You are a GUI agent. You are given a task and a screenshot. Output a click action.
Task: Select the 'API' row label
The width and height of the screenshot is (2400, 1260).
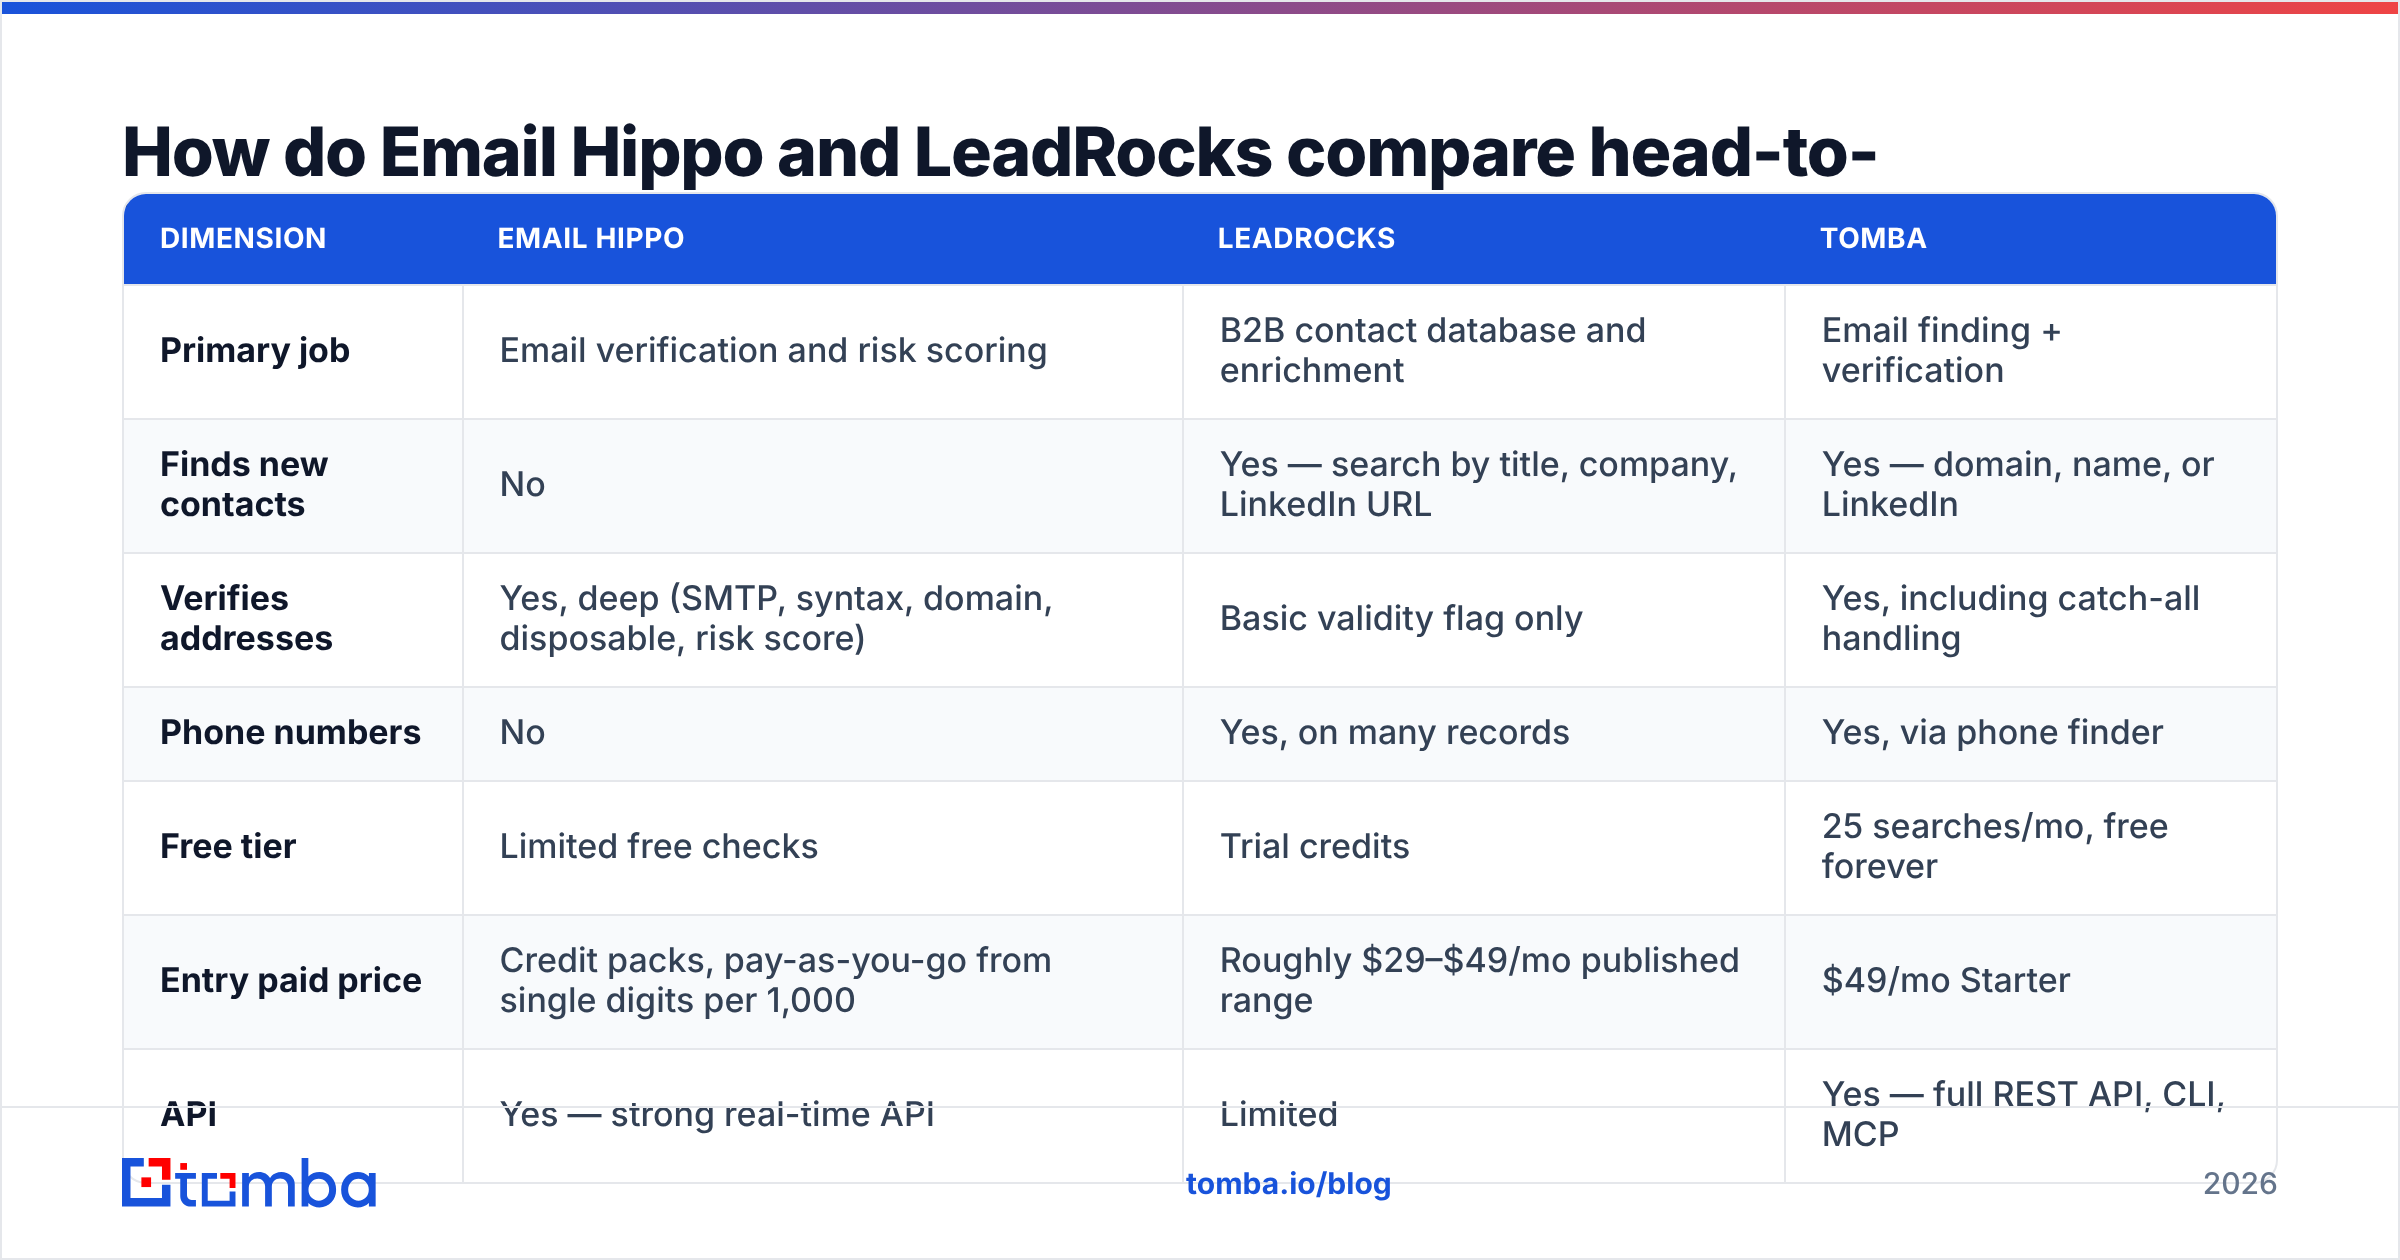(x=188, y=1114)
